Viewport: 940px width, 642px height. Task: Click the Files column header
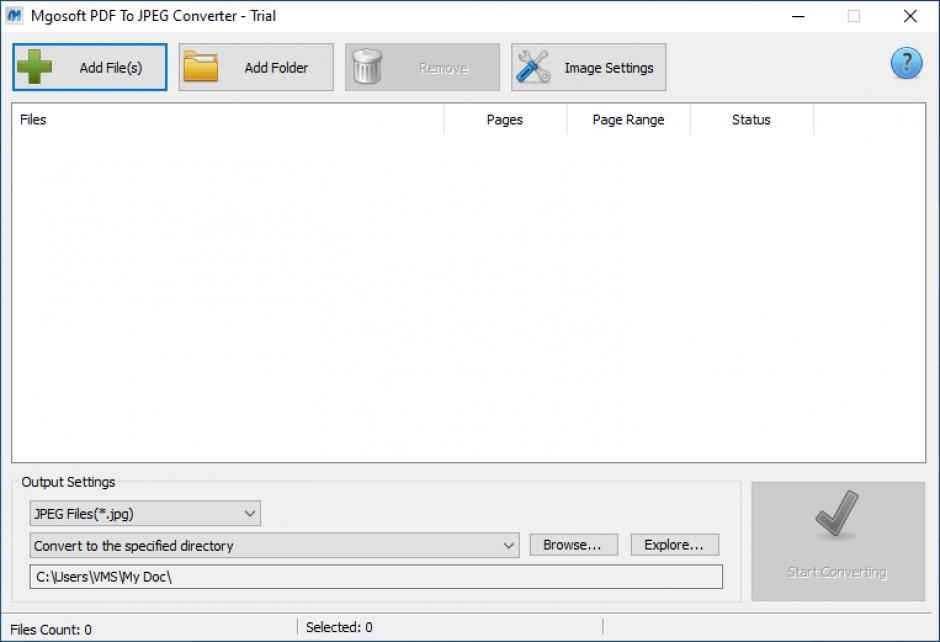228,119
